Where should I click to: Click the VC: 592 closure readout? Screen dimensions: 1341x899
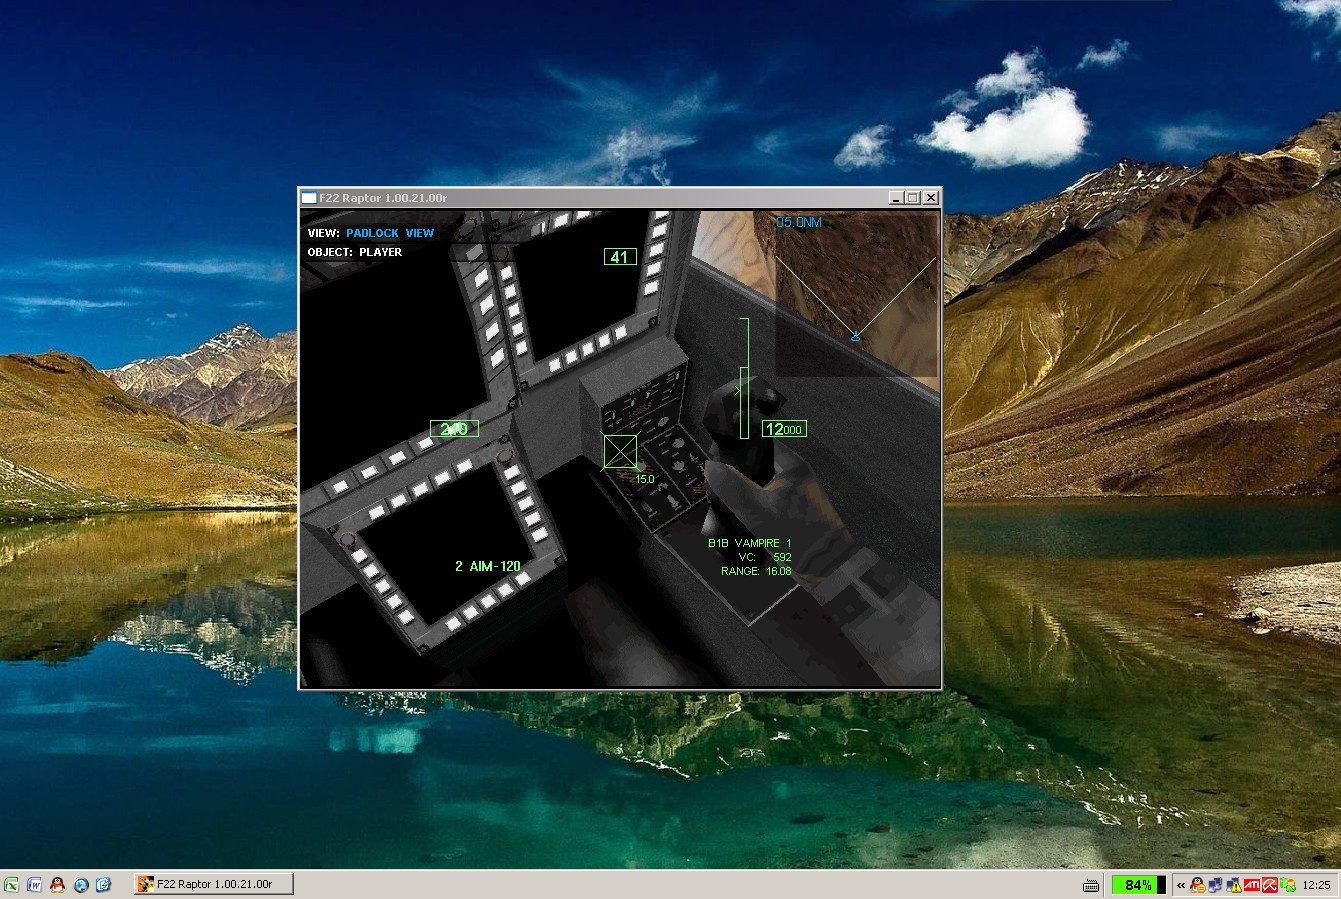(x=765, y=557)
